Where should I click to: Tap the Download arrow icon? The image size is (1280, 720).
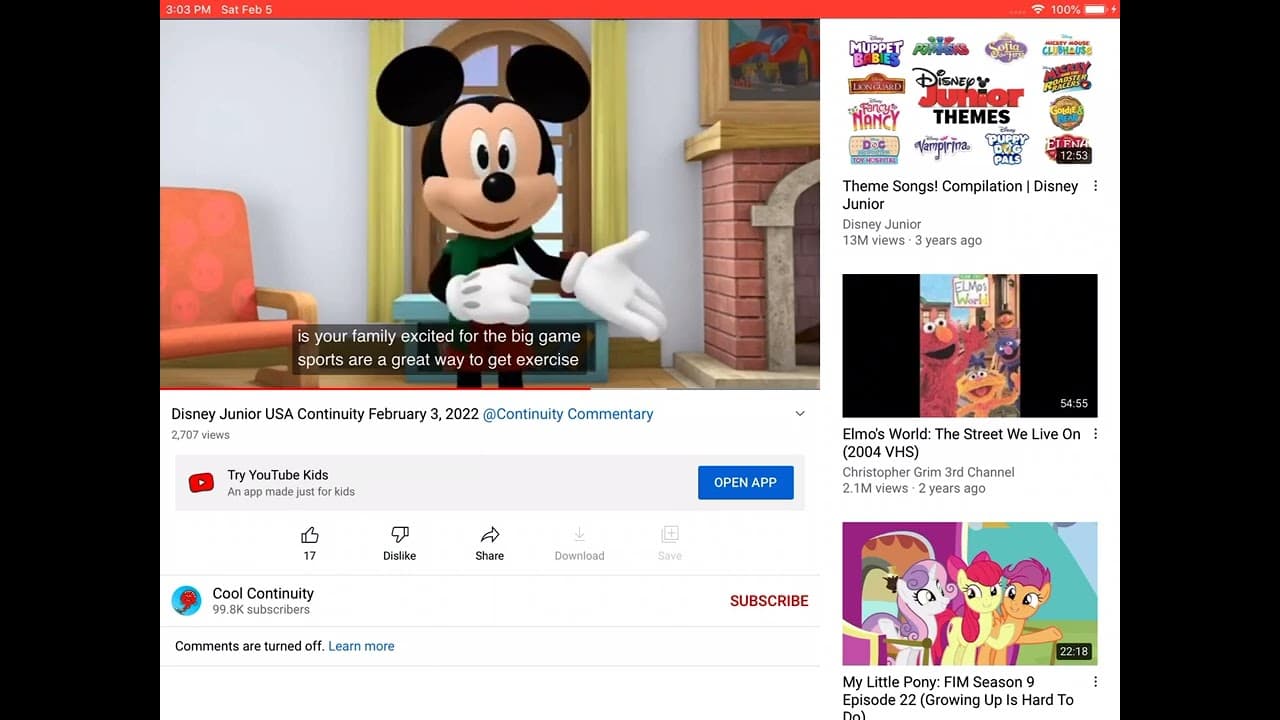[579, 535]
